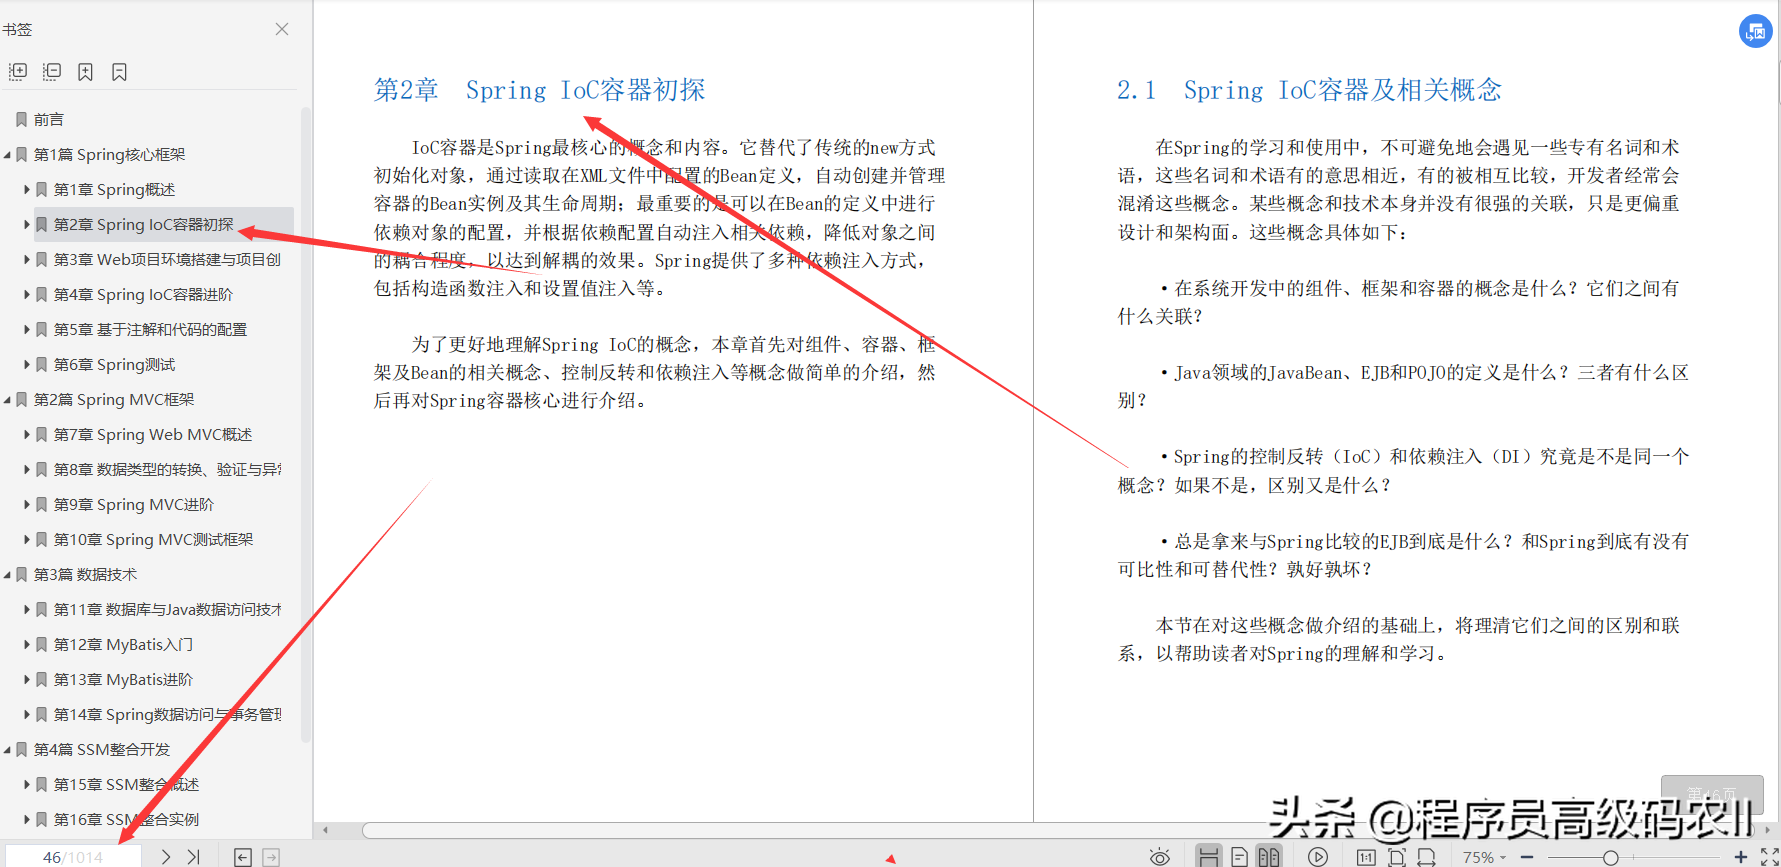Viewport: 1781px width, 867px height.
Task: Open bookmark 第14章 Spring数据访问与事务管理
Action: [167, 714]
